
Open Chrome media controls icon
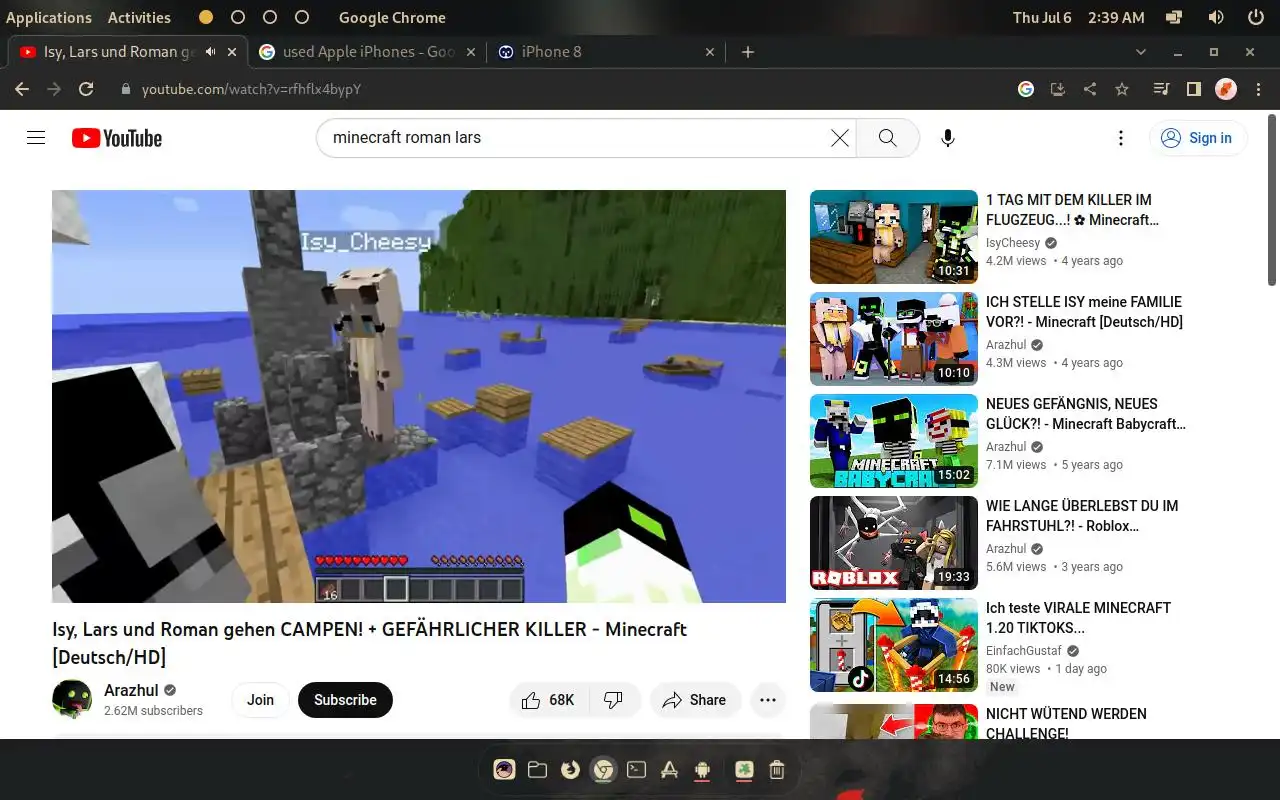tap(1161, 89)
